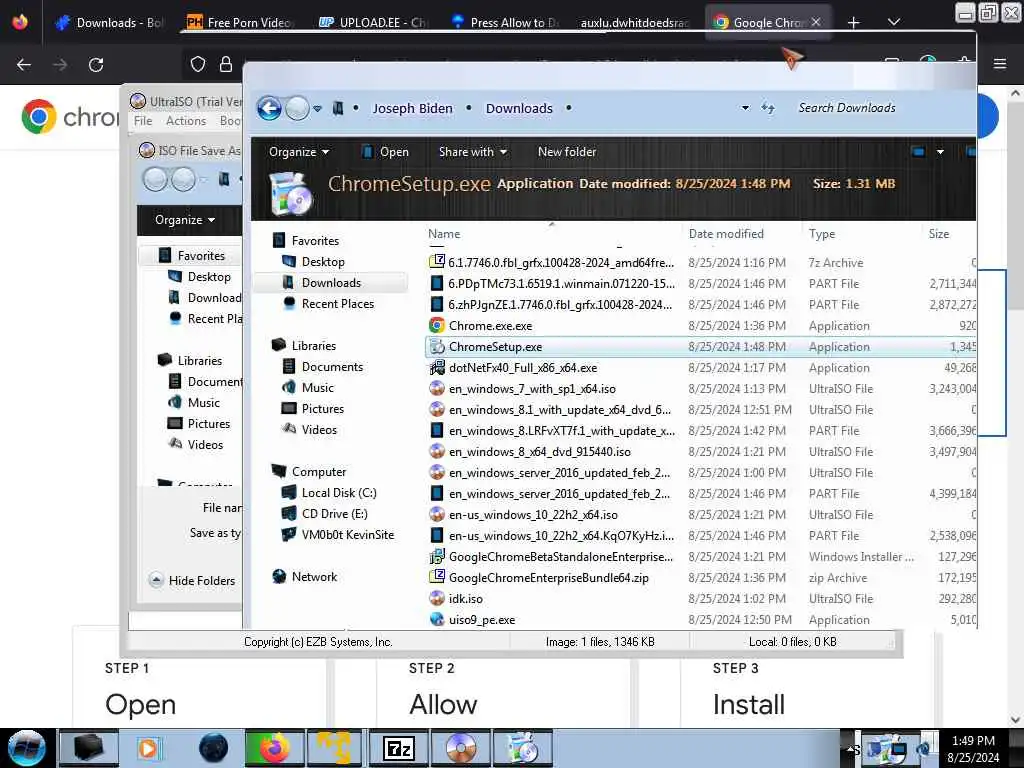Viewport: 1024px width, 768px height.
Task: Click the Firefox reload page icon
Action: (96, 65)
